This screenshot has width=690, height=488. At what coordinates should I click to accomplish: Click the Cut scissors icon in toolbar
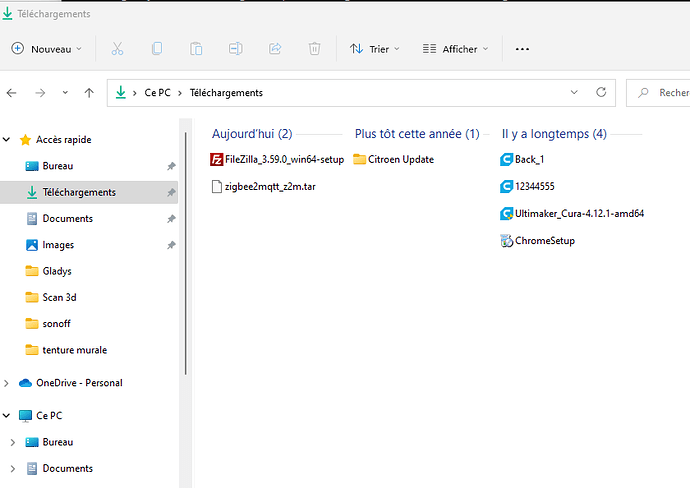(117, 48)
